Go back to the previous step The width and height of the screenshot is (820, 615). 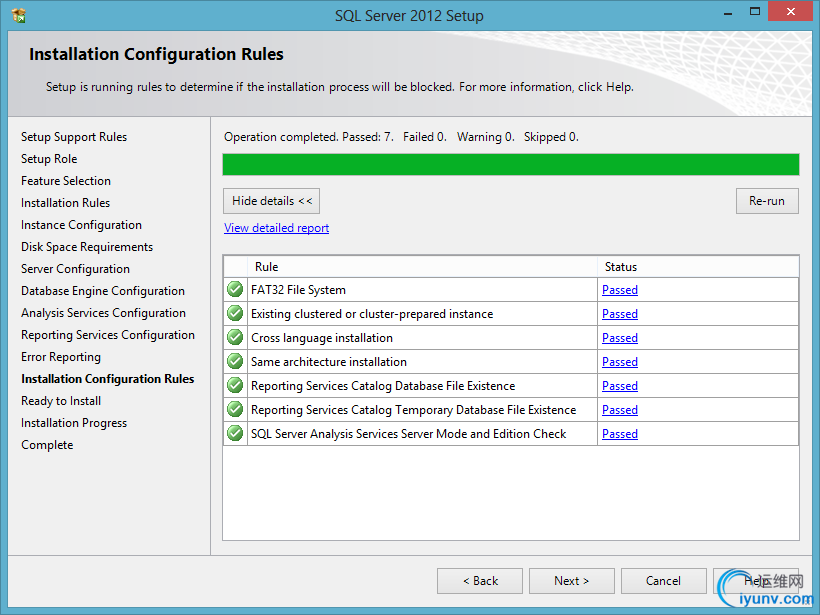480,581
